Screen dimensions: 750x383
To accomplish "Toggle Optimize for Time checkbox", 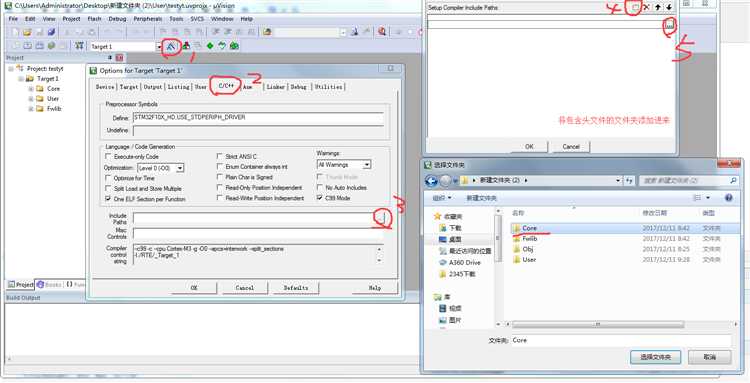I will pos(108,178).
